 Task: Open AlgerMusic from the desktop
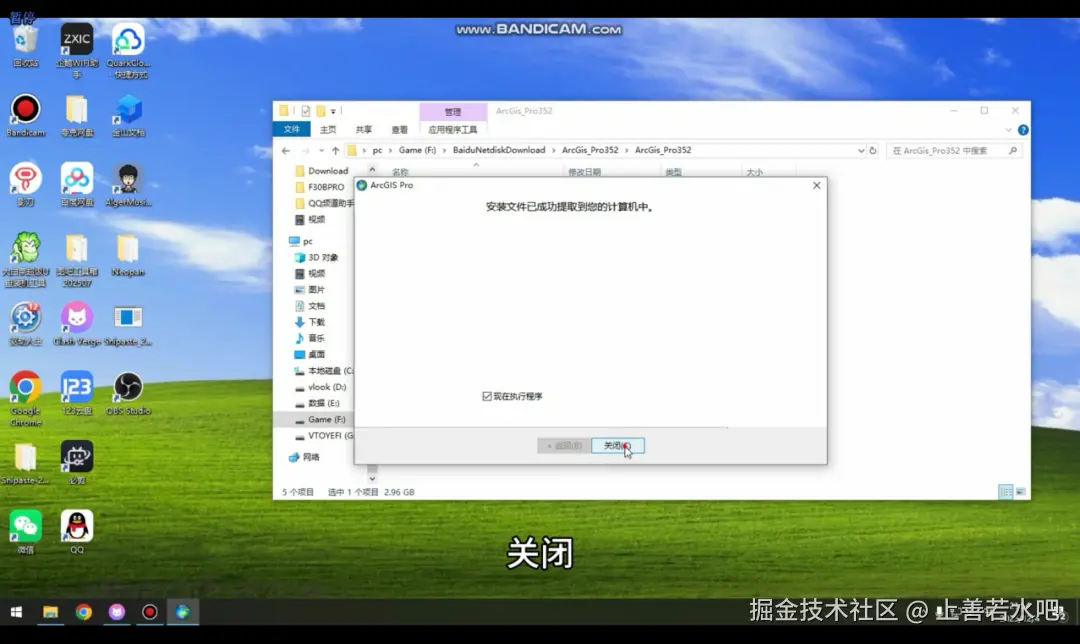128,180
